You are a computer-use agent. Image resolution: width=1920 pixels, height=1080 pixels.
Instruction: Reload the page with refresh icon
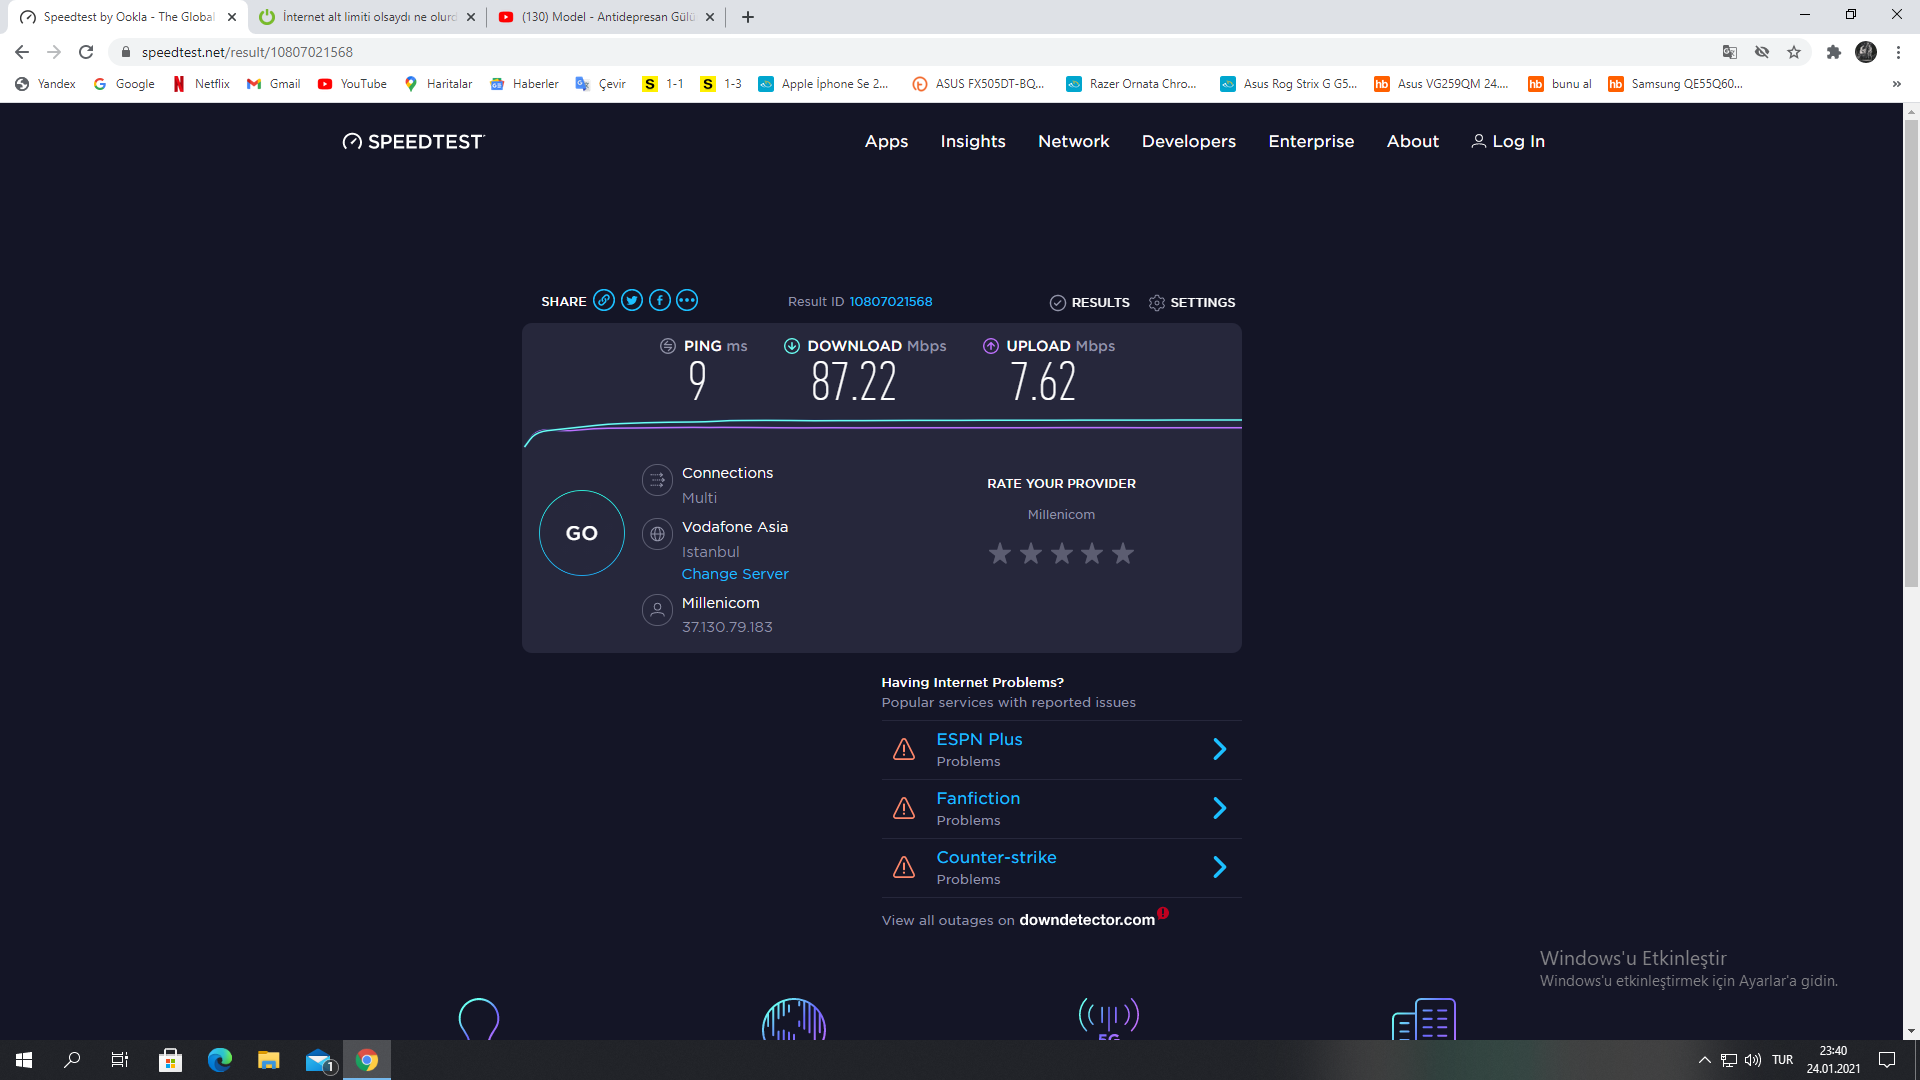(x=86, y=52)
